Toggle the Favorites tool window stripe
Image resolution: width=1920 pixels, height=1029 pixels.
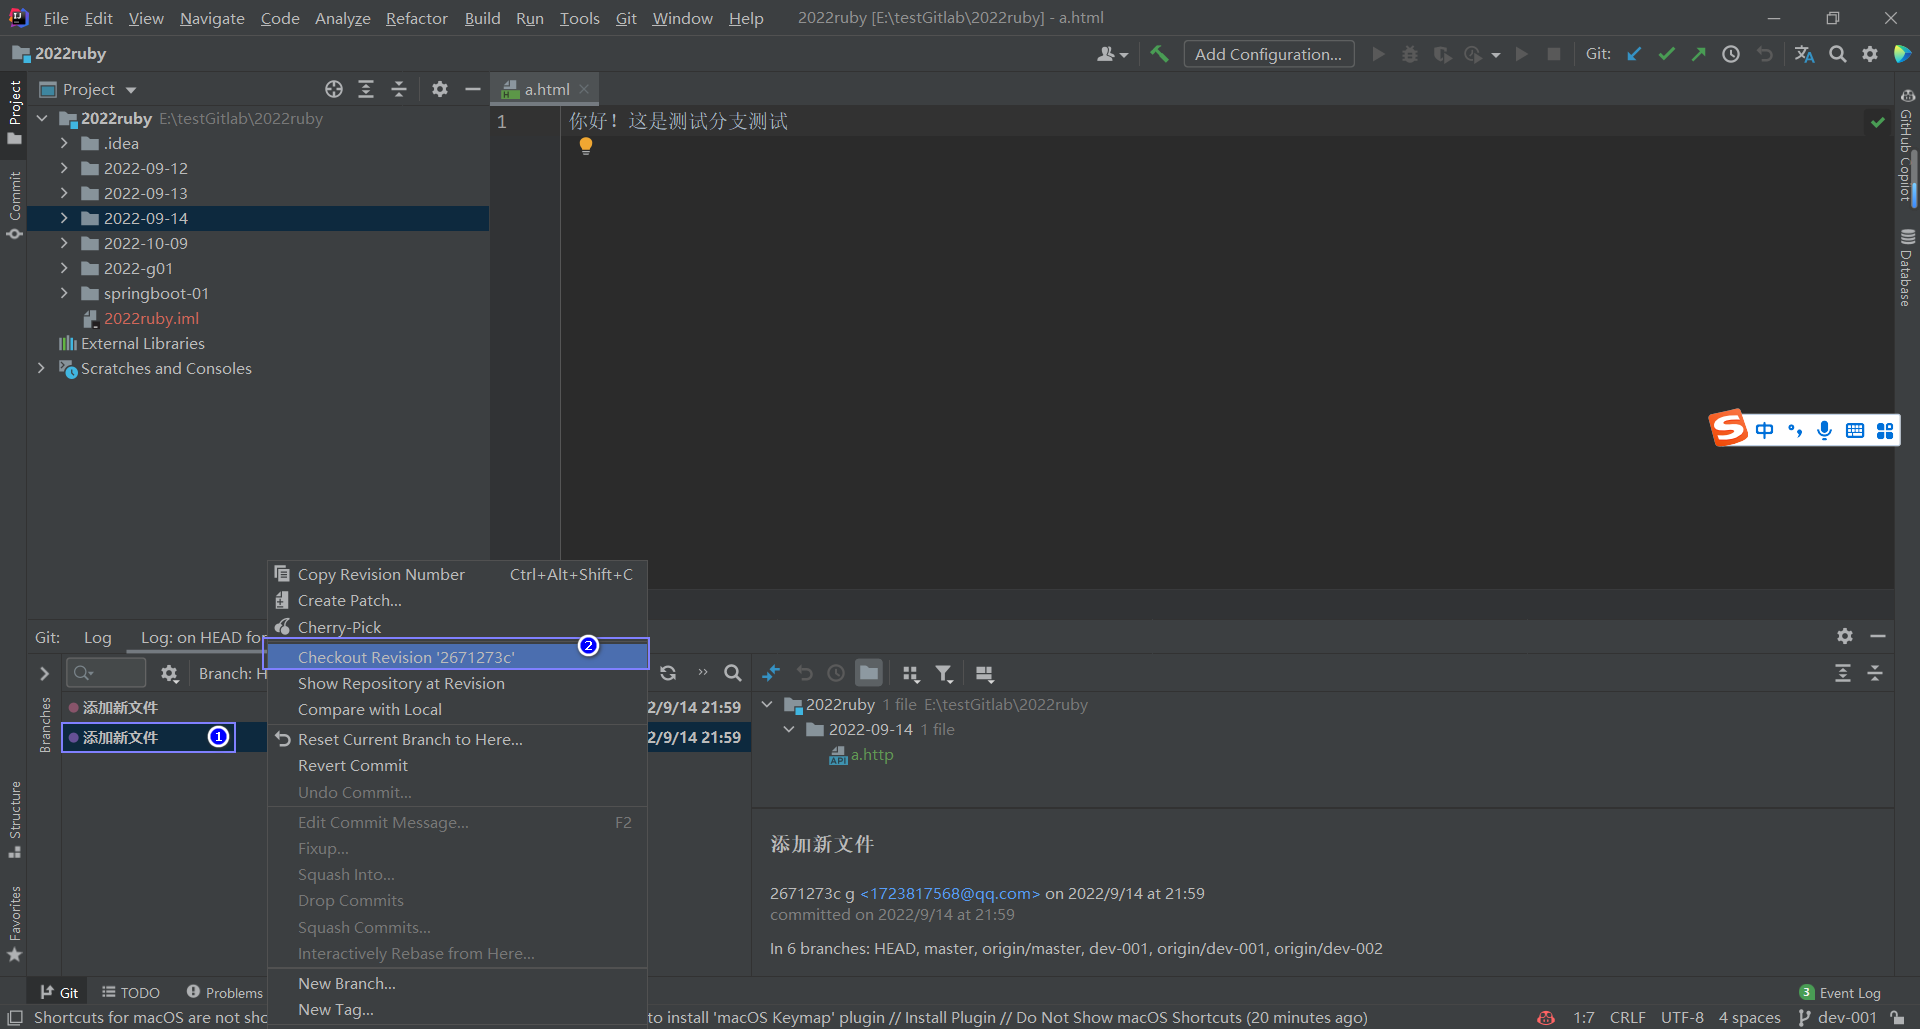point(14,923)
